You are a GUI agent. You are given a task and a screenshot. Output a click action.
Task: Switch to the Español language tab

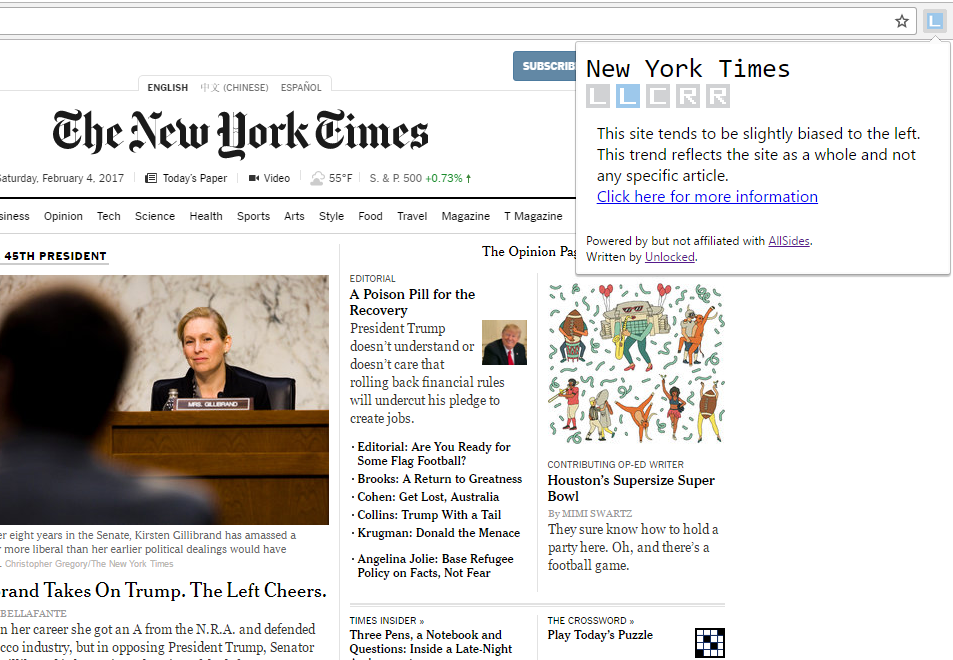pyautogui.click(x=301, y=88)
